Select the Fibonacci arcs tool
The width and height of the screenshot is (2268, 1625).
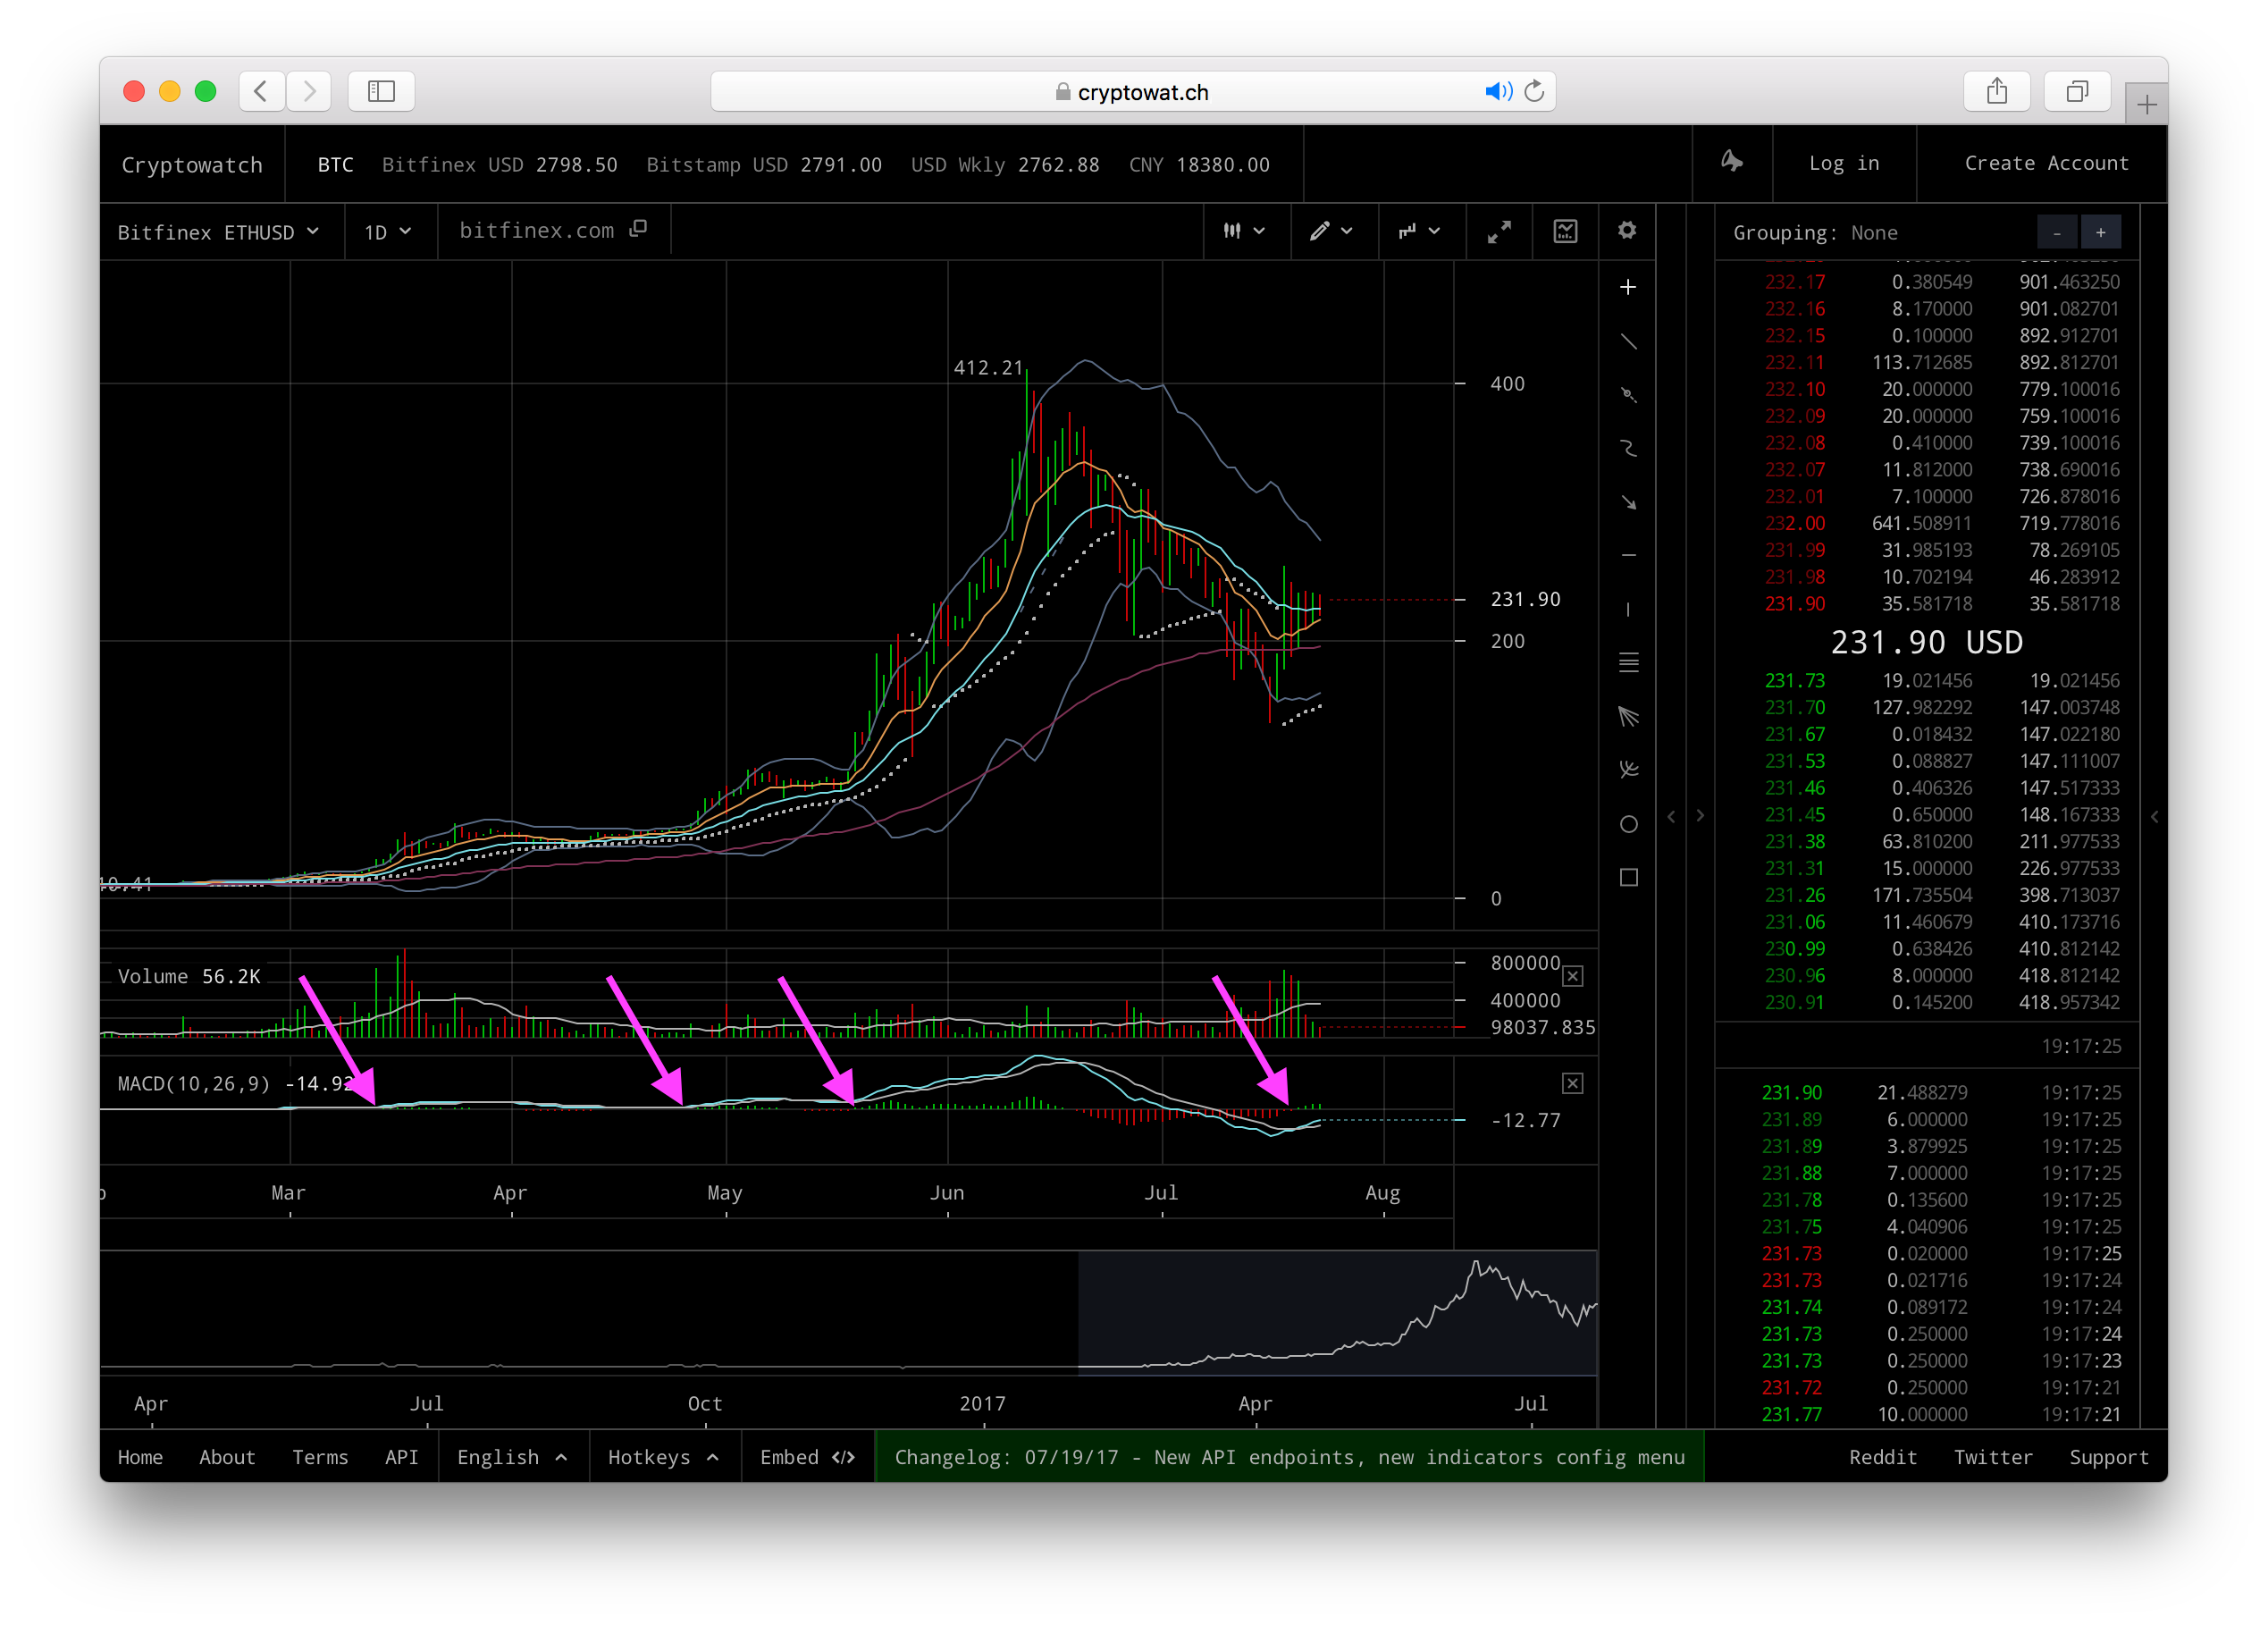pos(1628,769)
